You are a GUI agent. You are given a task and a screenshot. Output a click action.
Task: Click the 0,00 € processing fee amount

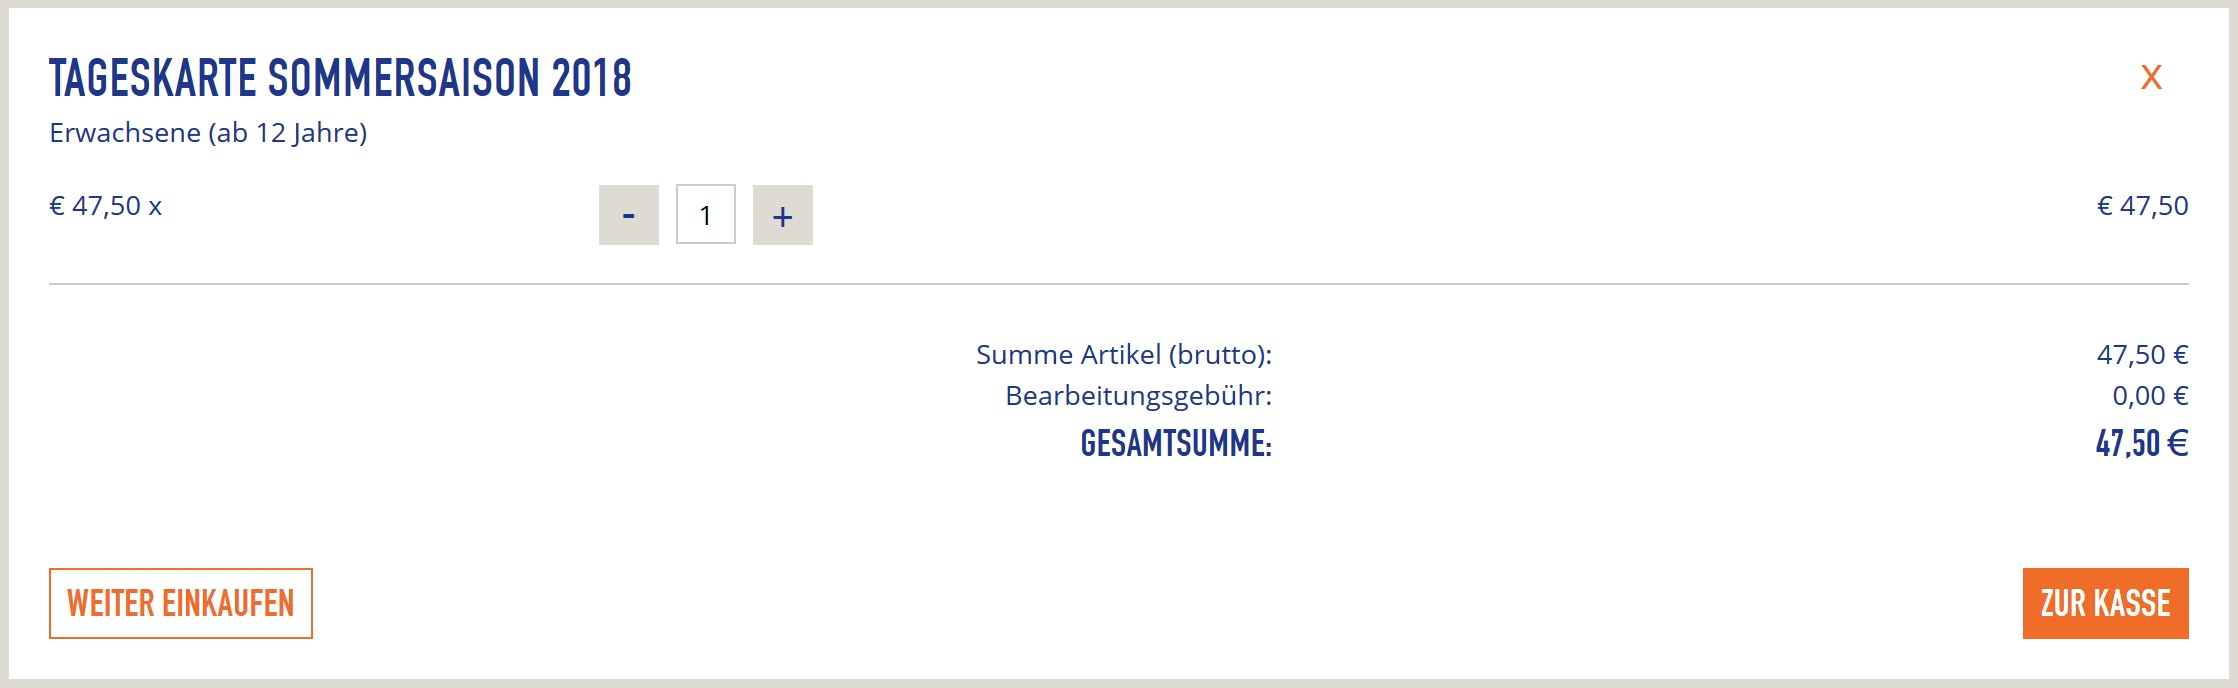tap(2149, 396)
